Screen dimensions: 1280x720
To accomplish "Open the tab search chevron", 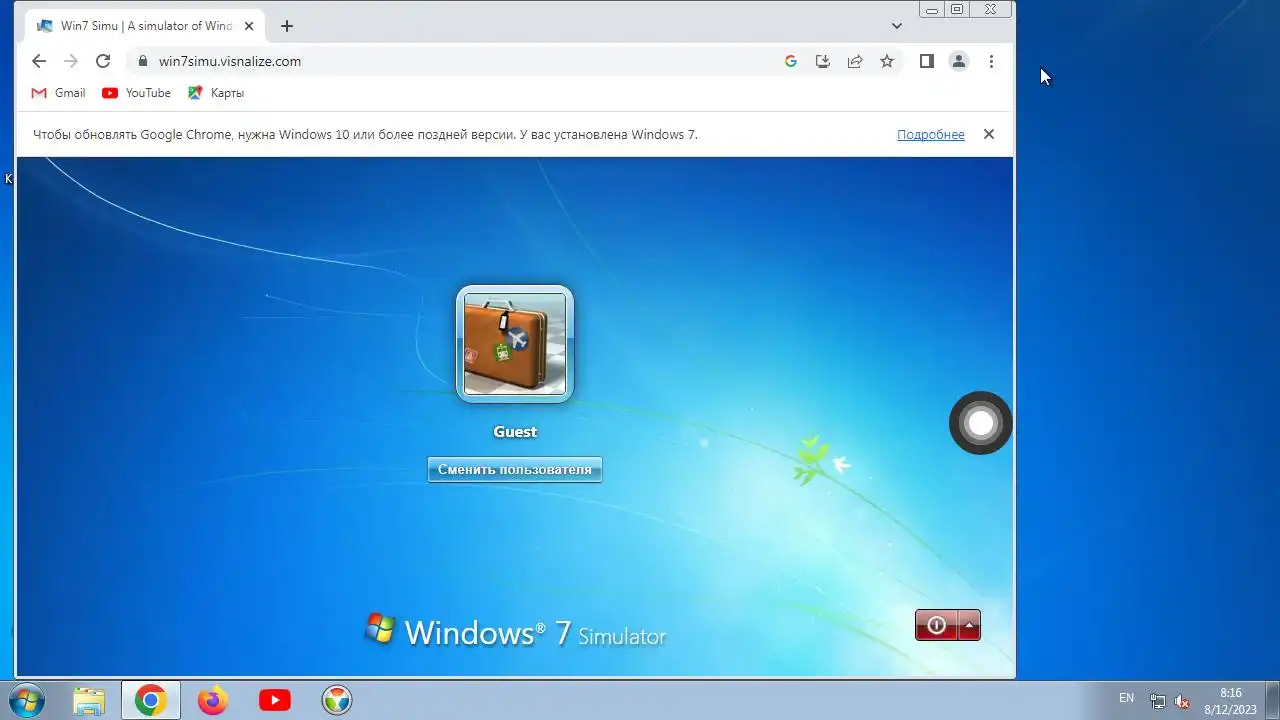I will (x=897, y=25).
